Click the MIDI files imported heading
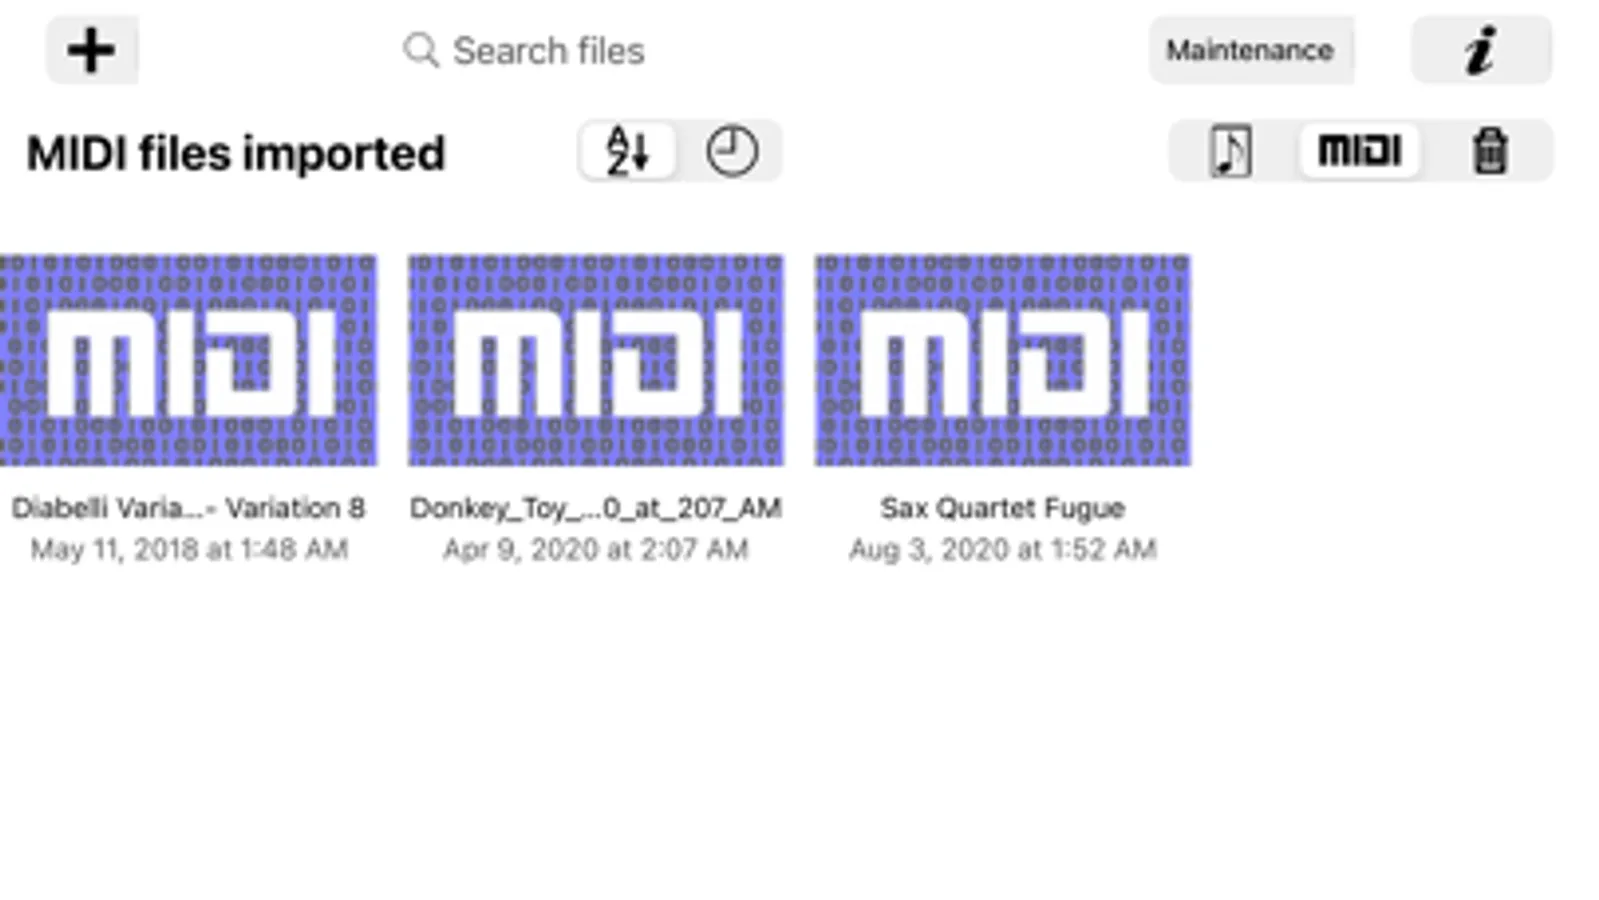The height and width of the screenshot is (900, 1599). click(x=236, y=153)
